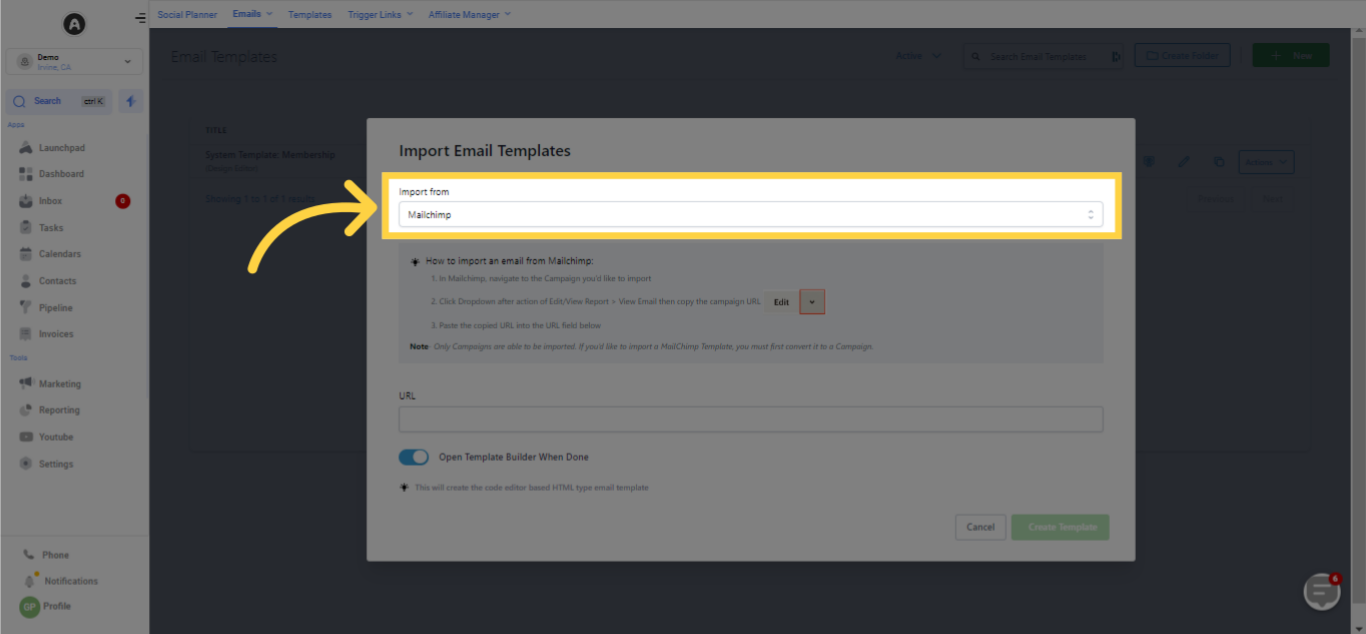Click the round A logo

point(74,22)
